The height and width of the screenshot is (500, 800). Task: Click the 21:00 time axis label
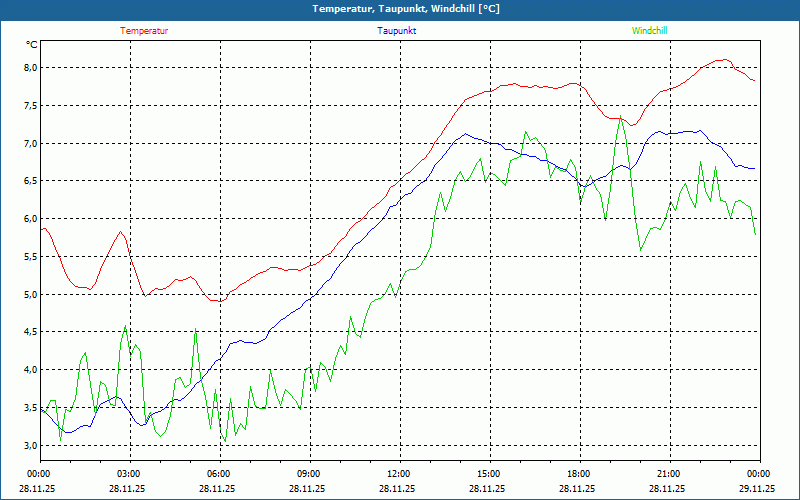point(669,474)
